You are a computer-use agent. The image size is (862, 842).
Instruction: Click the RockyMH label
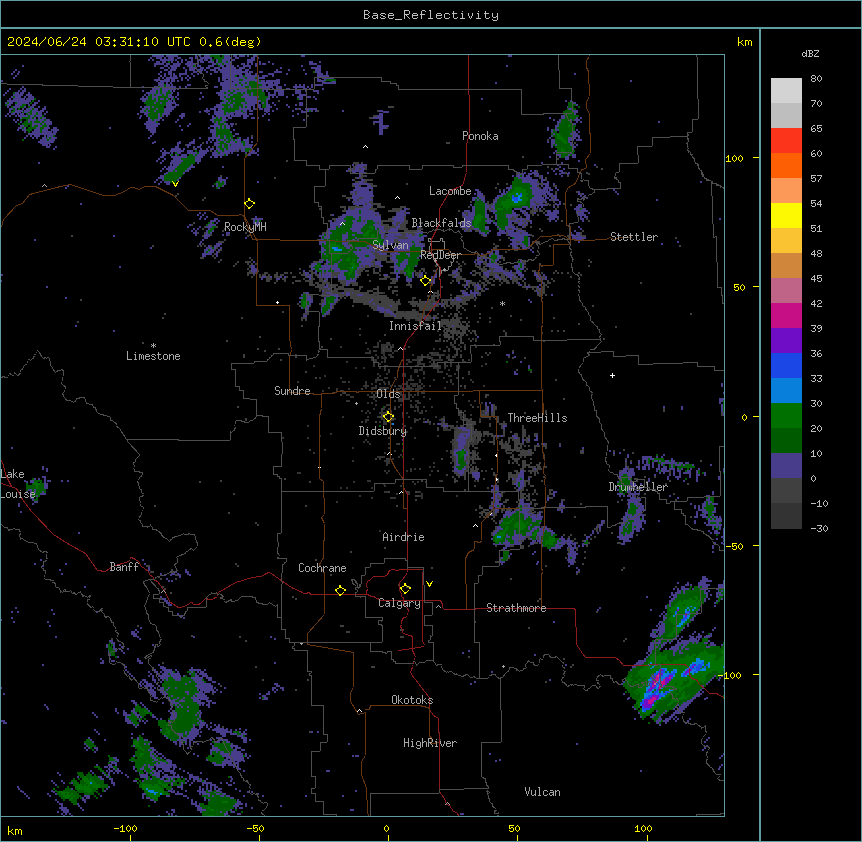(x=245, y=227)
